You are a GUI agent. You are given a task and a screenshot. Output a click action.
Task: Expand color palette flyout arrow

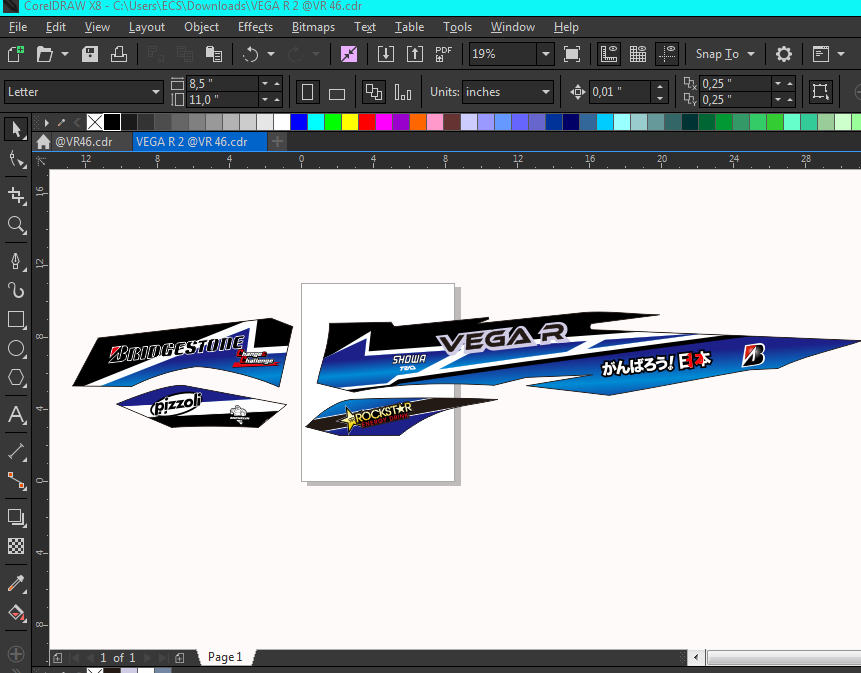pyautogui.click(x=47, y=122)
